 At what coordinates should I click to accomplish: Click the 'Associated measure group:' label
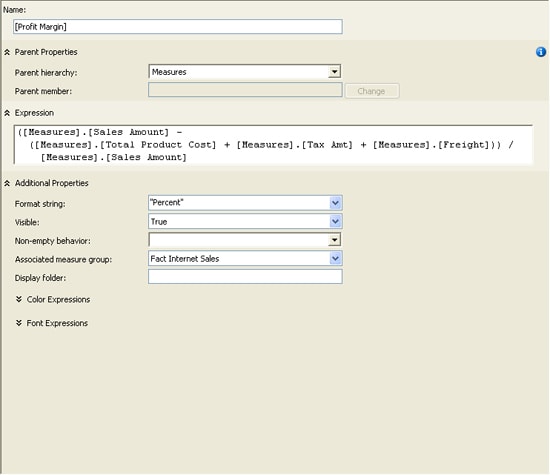tap(63, 260)
